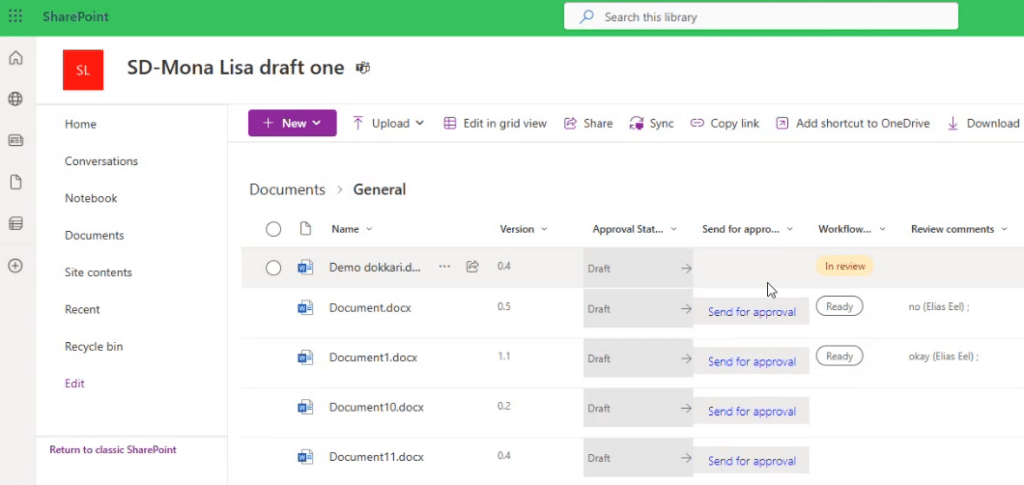The height and width of the screenshot is (485, 1024).
Task: Click Ready badge for Document.docx
Action: (839, 305)
